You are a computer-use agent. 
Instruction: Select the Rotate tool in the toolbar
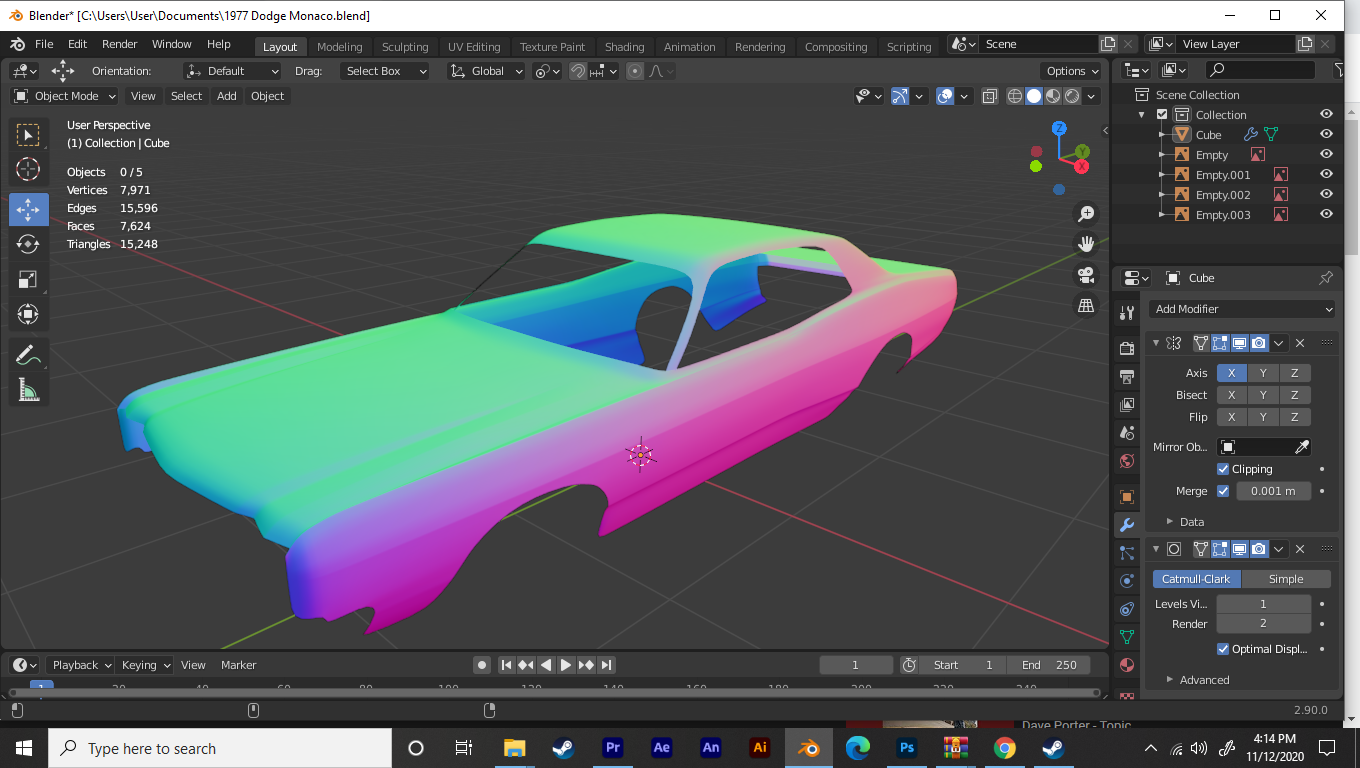click(x=28, y=244)
